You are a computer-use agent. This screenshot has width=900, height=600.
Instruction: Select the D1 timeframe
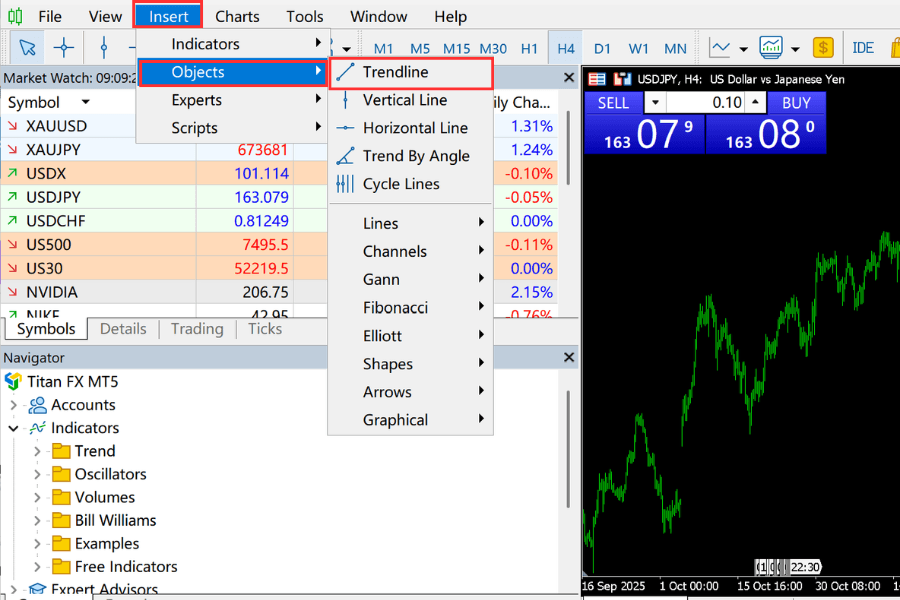pos(602,49)
